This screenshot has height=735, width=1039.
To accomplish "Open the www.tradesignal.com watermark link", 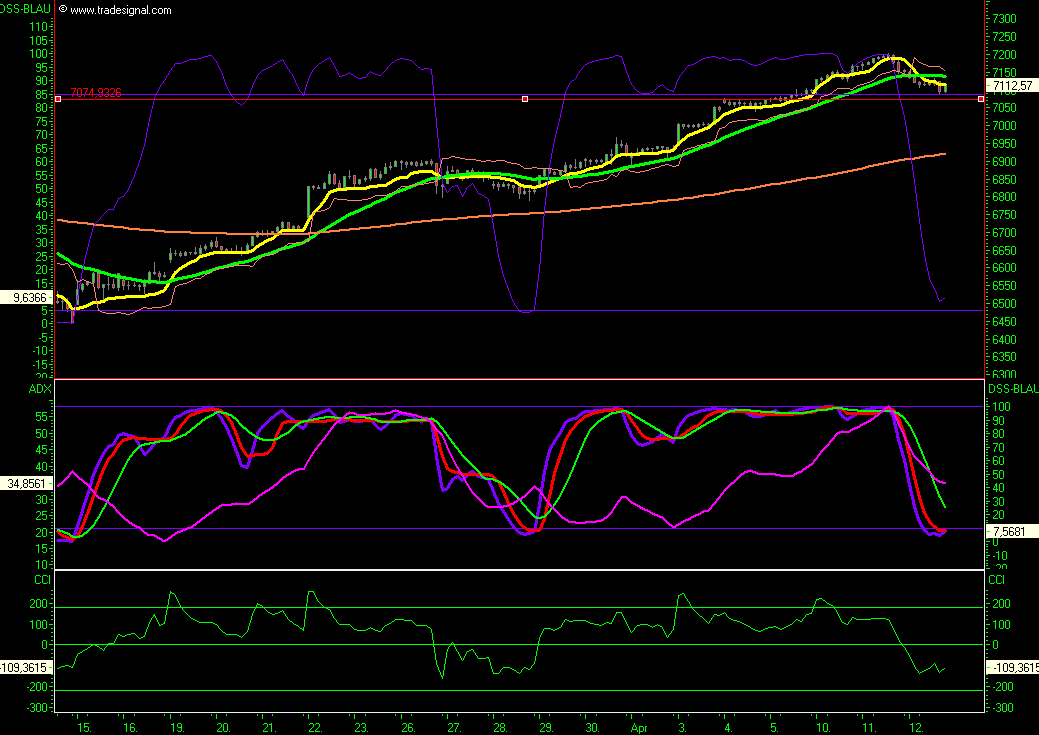I will click(121, 10).
